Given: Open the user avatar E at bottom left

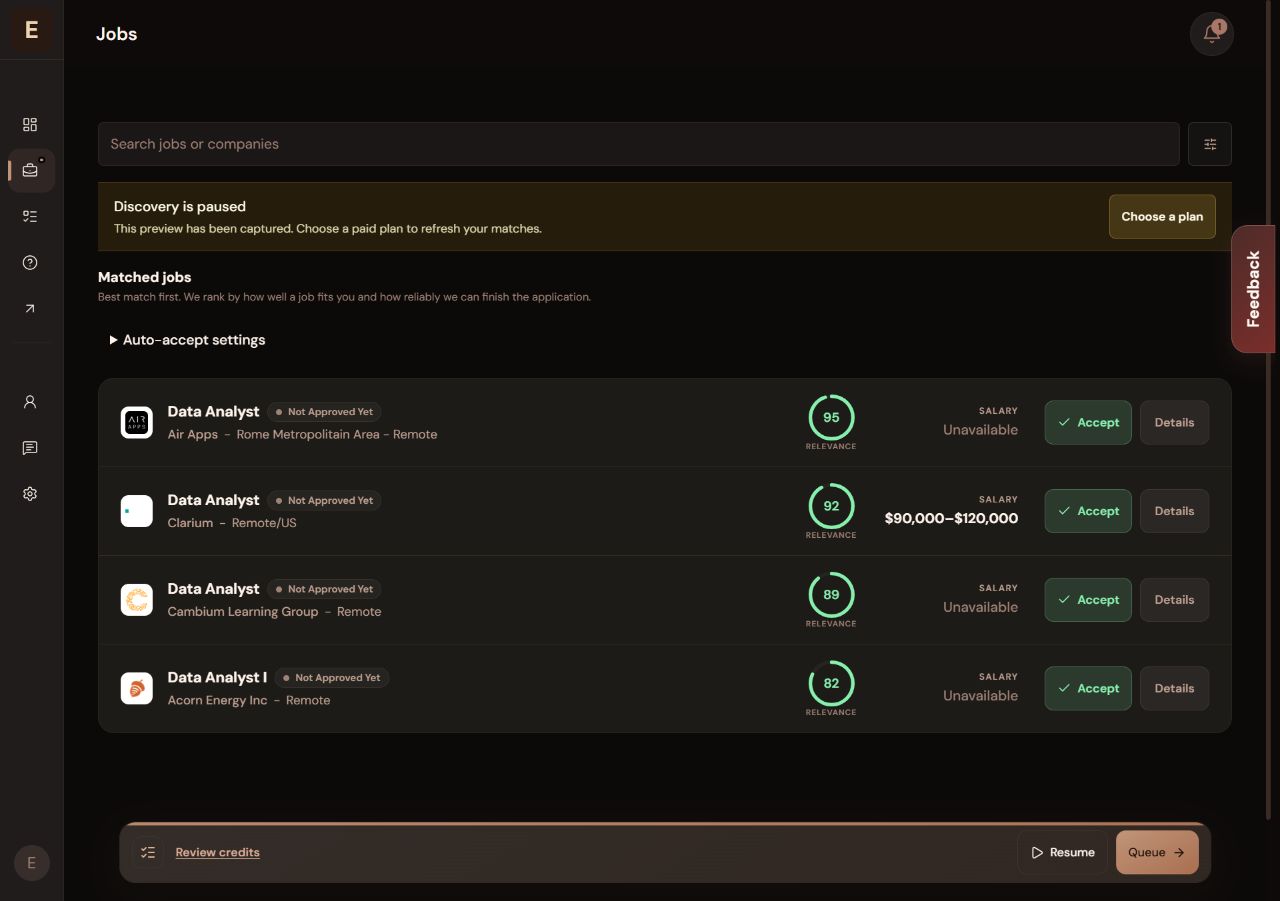Looking at the screenshot, I should click(x=31, y=863).
